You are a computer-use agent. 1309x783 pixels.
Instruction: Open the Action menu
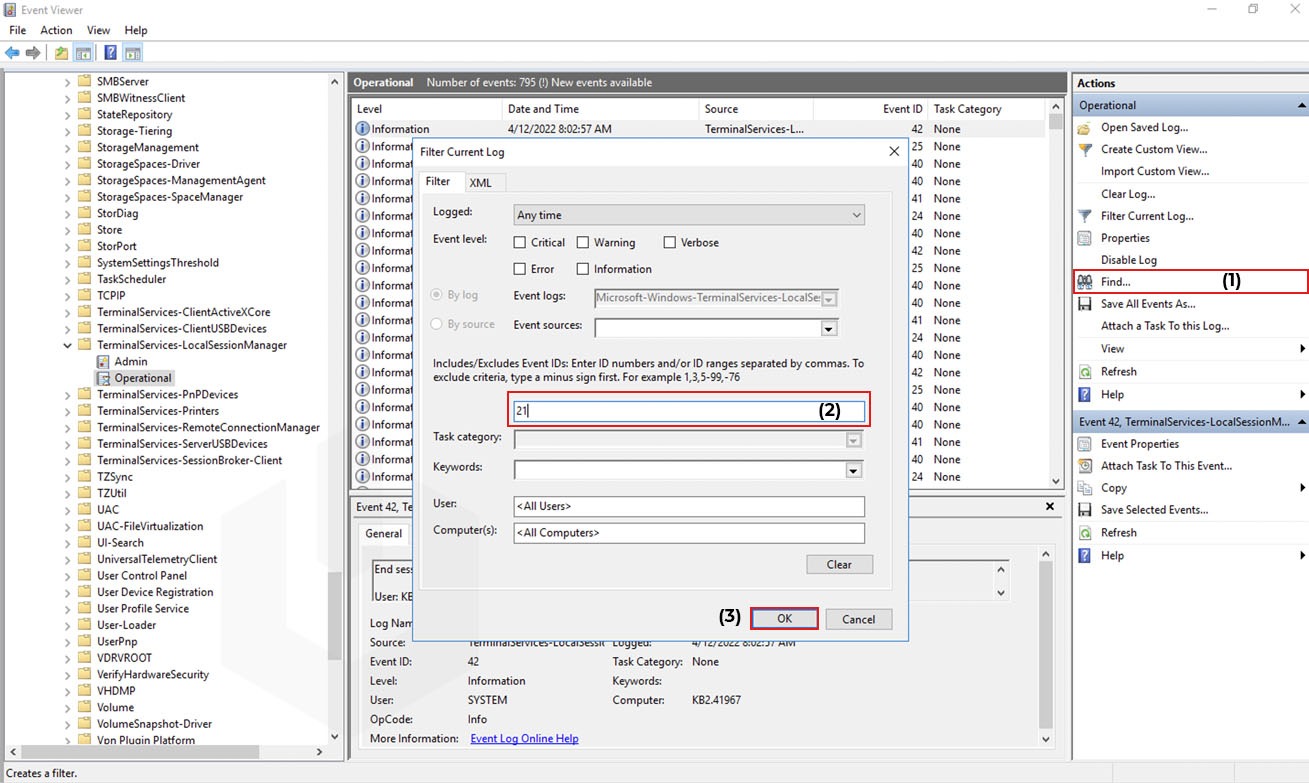pyautogui.click(x=56, y=30)
